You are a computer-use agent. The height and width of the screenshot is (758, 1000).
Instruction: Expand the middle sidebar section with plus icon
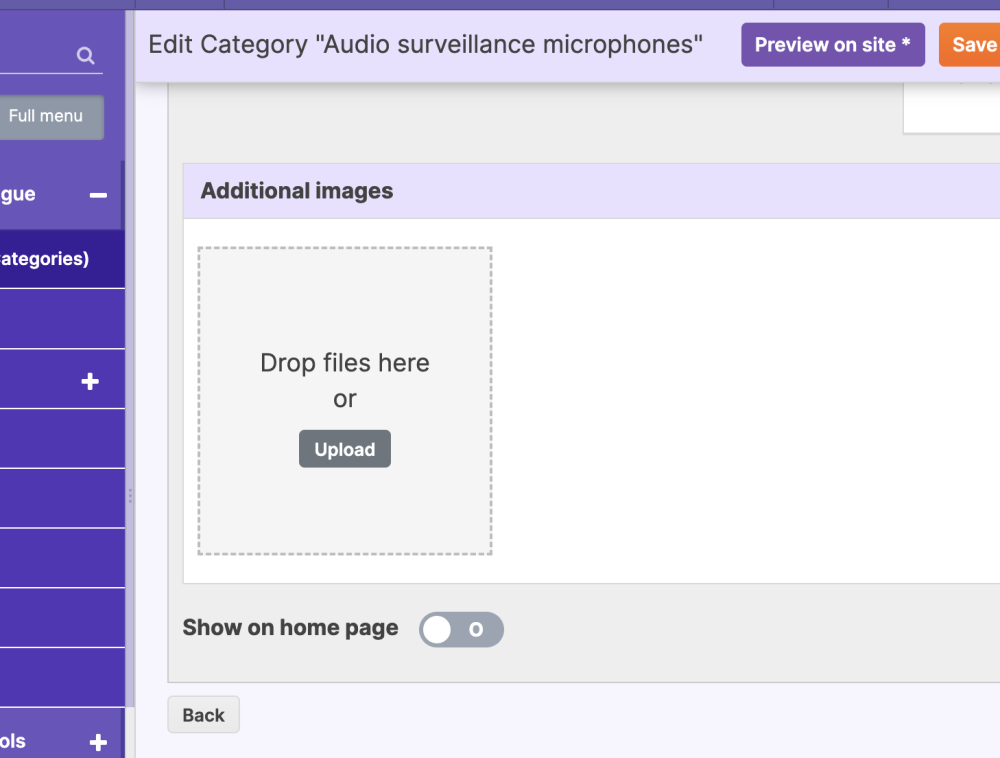click(90, 381)
